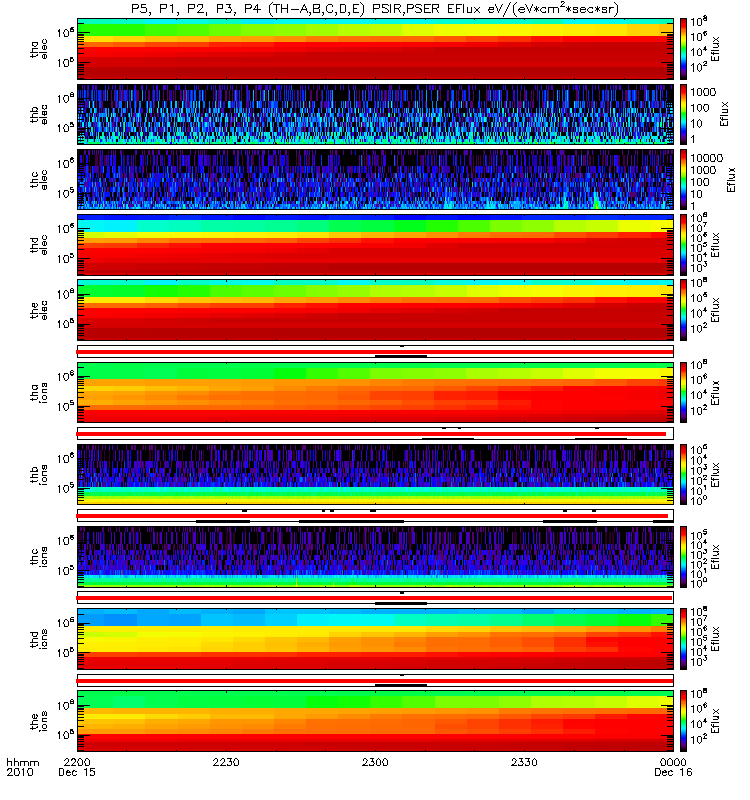Click the "2010" year label

(20, 772)
